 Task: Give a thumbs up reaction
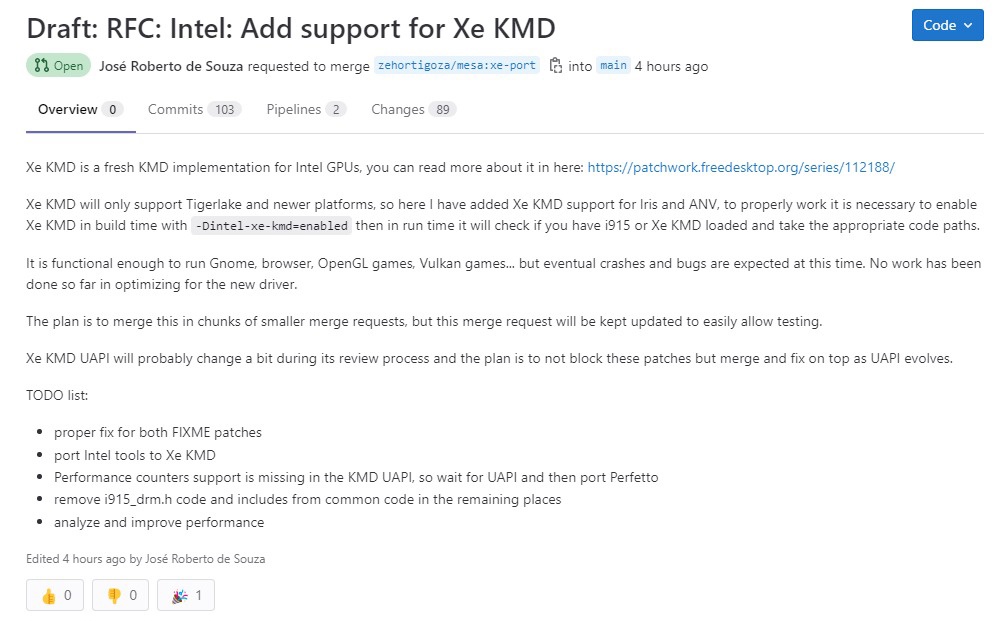pos(54,595)
